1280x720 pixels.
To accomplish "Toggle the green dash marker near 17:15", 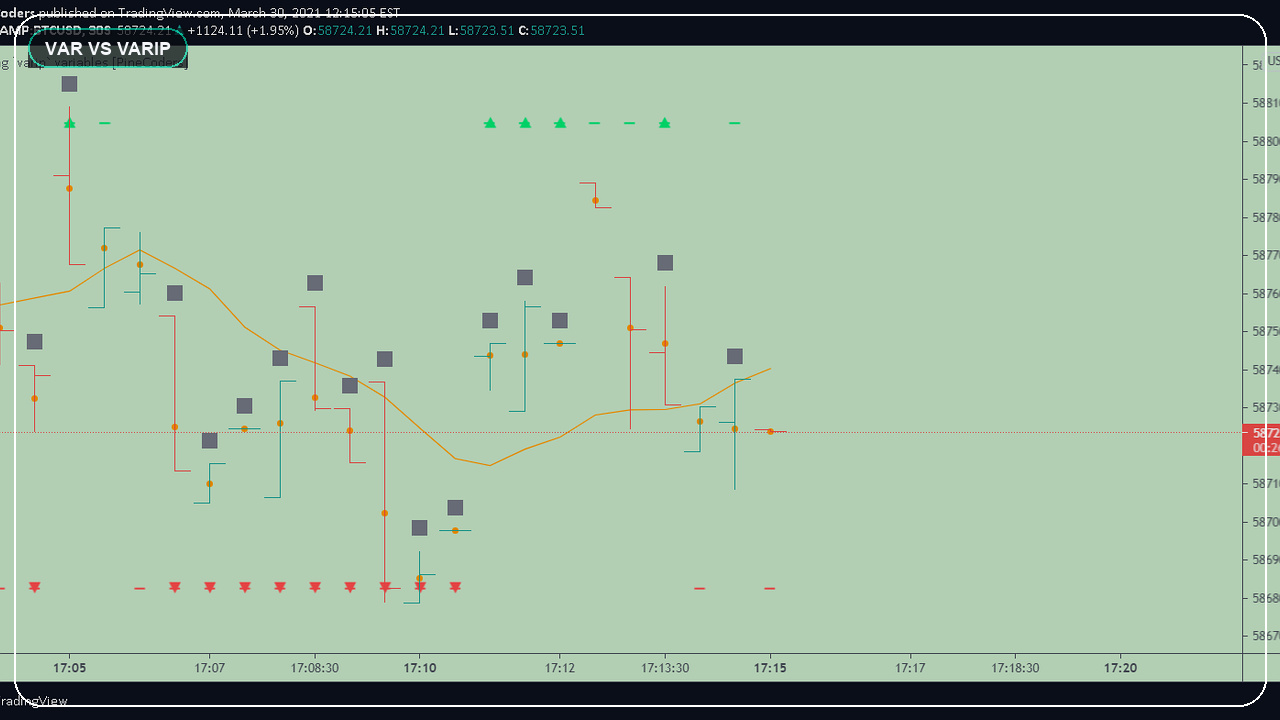I will [x=735, y=123].
